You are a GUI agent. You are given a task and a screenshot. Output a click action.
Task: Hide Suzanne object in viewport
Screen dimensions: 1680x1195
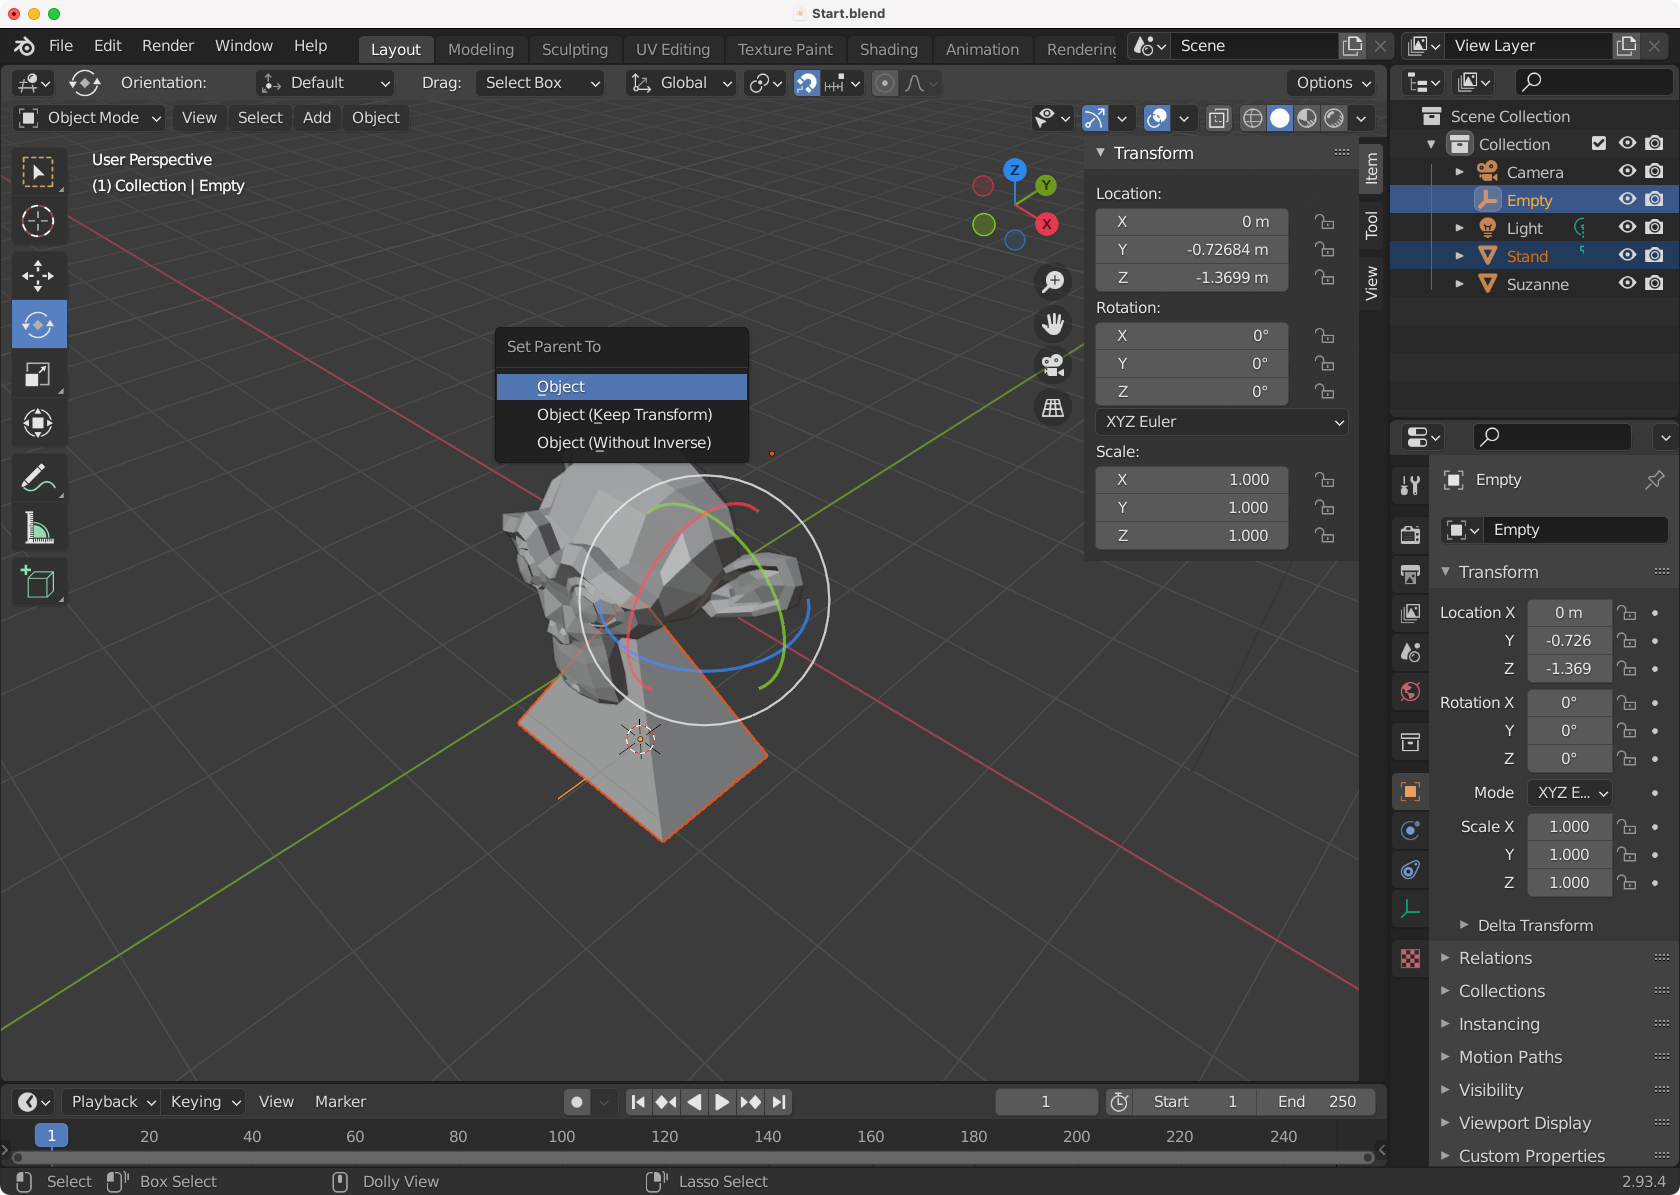coord(1627,284)
